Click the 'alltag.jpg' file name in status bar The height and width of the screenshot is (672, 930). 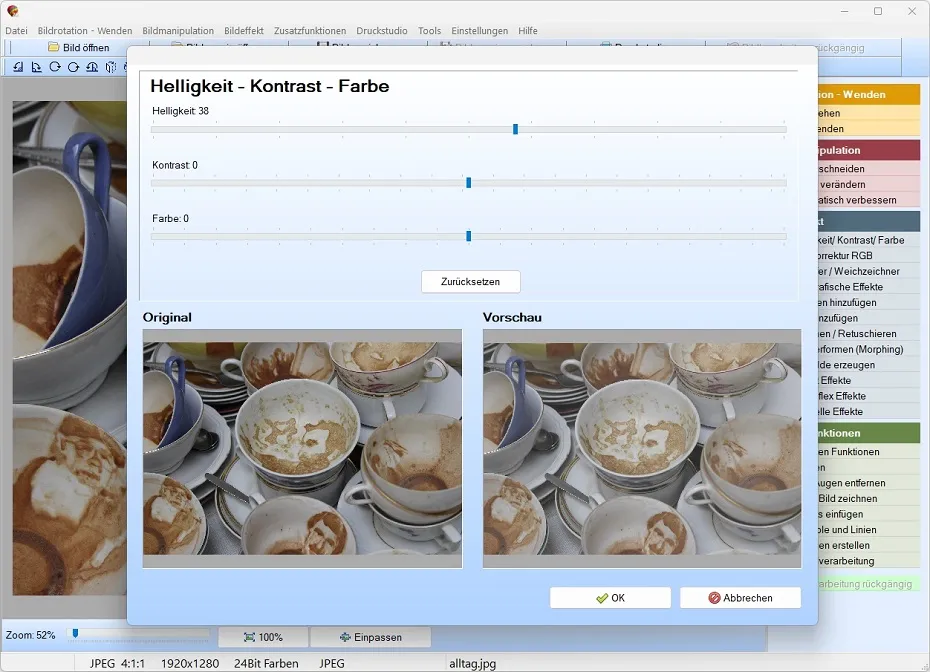pyautogui.click(x=472, y=664)
